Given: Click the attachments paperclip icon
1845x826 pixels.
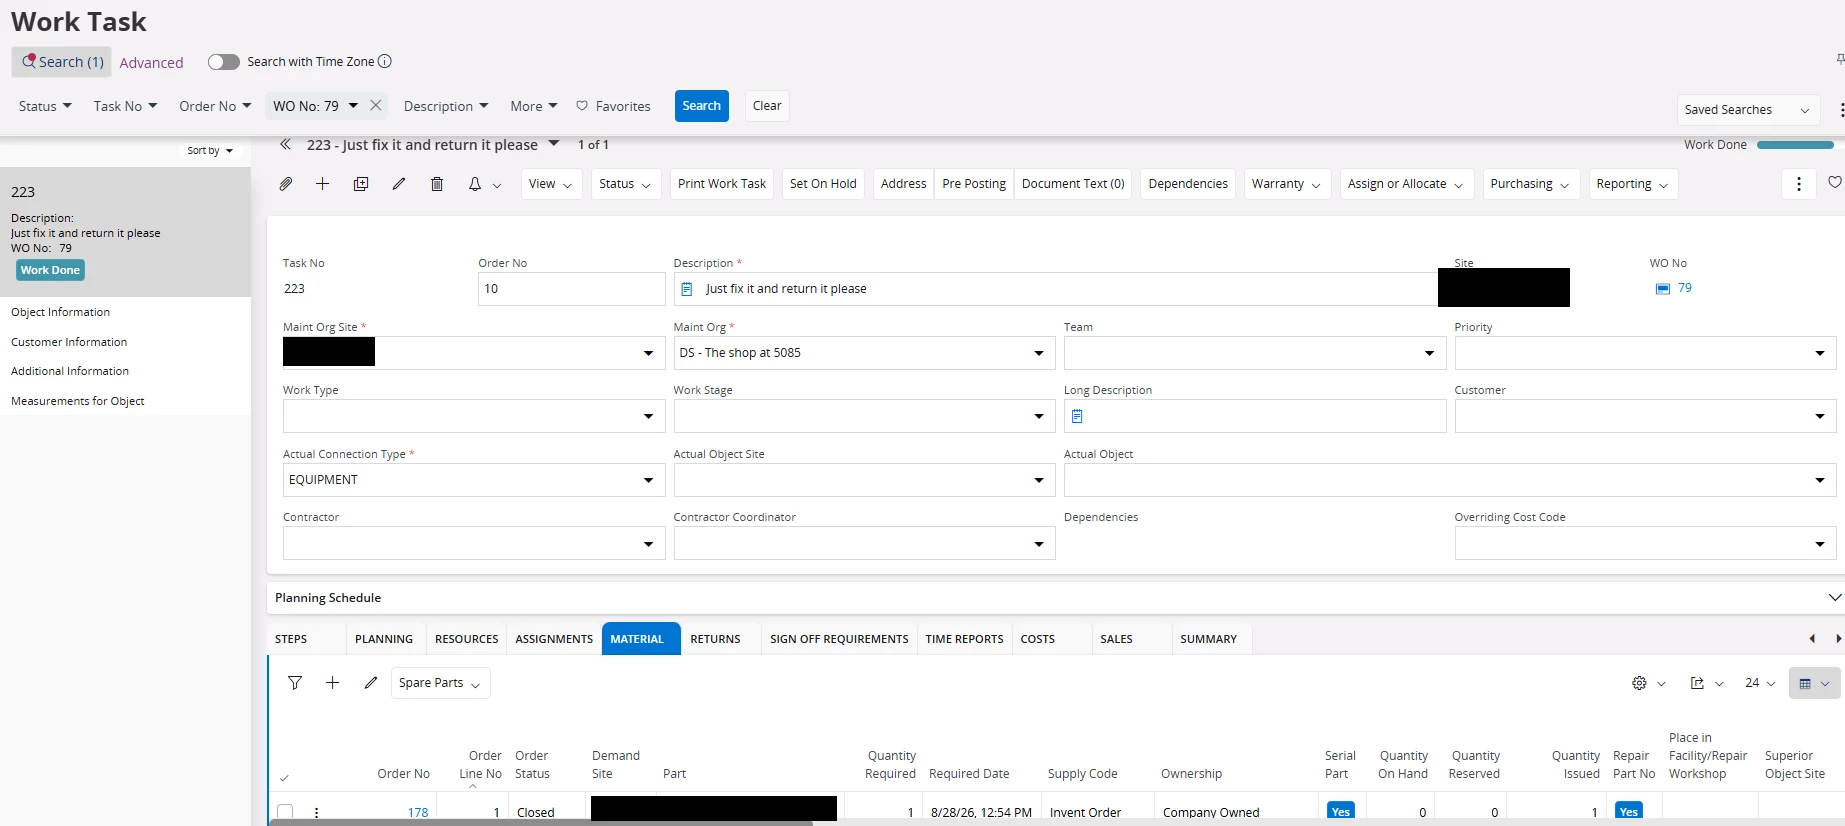Looking at the screenshot, I should [286, 184].
